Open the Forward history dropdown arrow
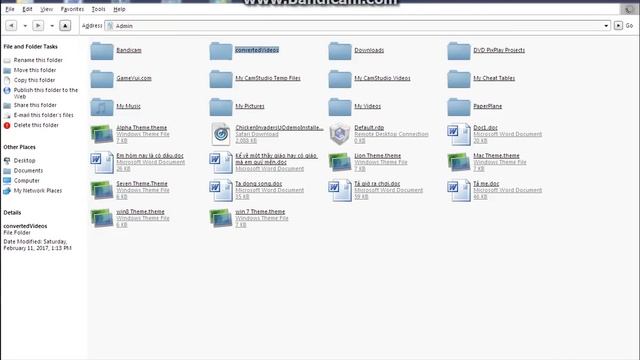This screenshot has width=640, height=360. 52,26
